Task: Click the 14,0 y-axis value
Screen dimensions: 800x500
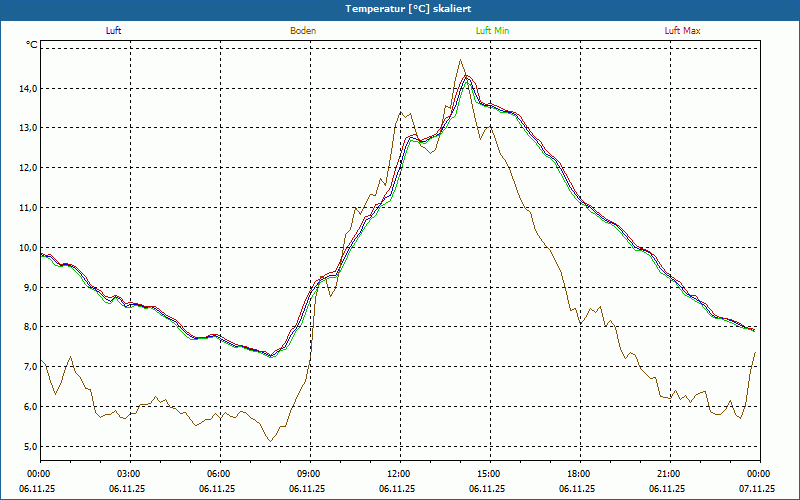Action: tap(25, 88)
